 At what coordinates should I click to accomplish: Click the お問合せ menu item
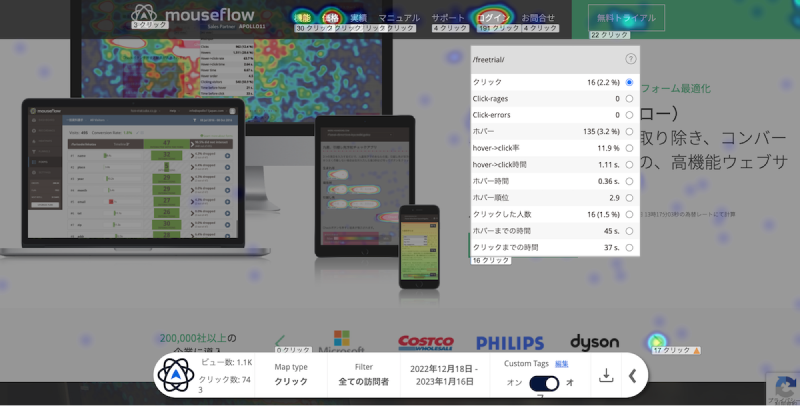tap(538, 18)
